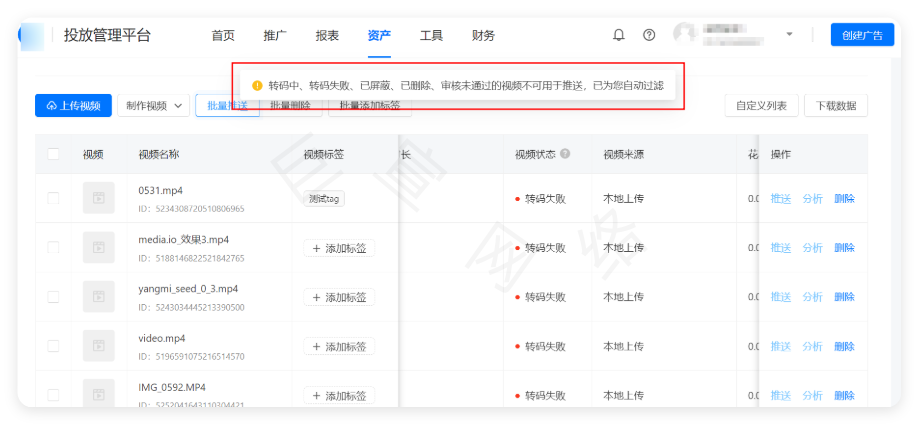Open thumbnail of IMG_0592.MP4
The width and height of the screenshot is (918, 424).
[98, 394]
